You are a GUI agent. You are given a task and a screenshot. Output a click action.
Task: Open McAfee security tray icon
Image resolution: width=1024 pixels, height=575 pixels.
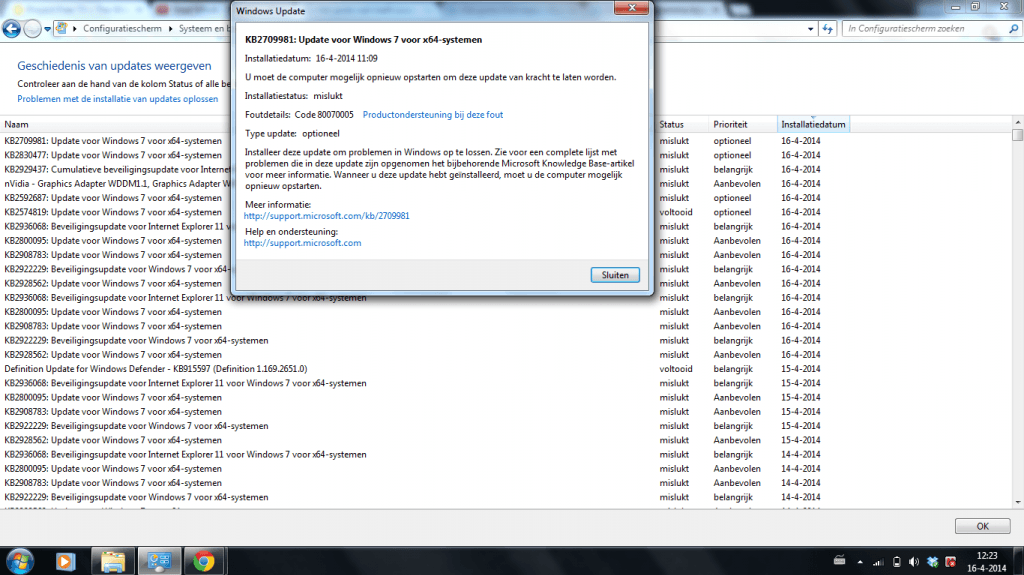(951, 562)
